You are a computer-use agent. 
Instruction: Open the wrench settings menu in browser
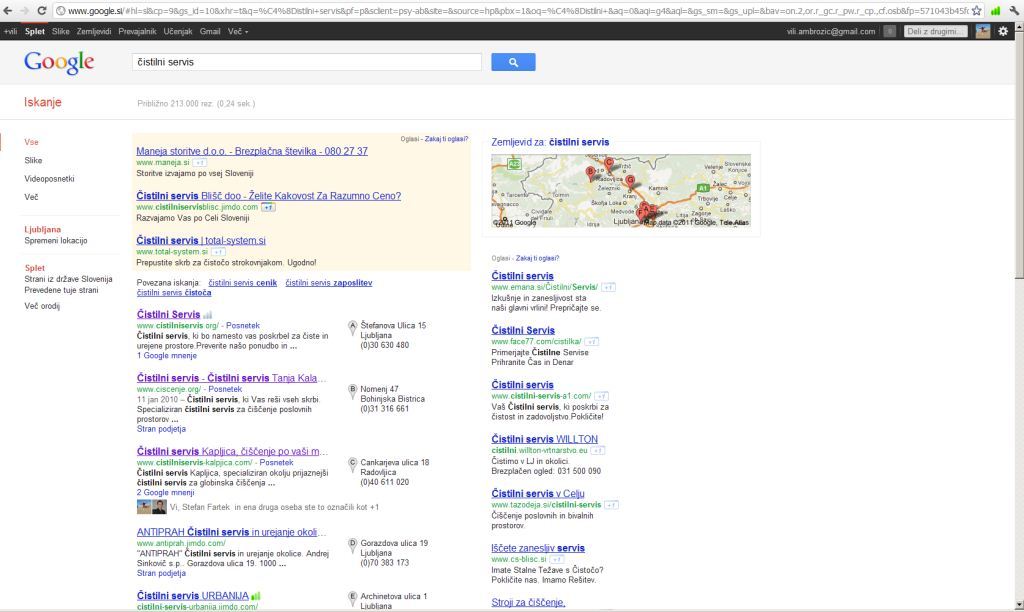pyautogui.click(x=1014, y=10)
